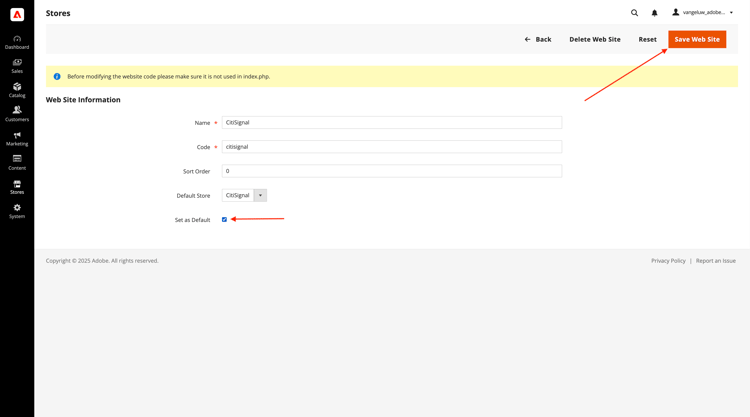This screenshot has width=750, height=417.
Task: Click the index.php warning message text
Action: tap(168, 77)
